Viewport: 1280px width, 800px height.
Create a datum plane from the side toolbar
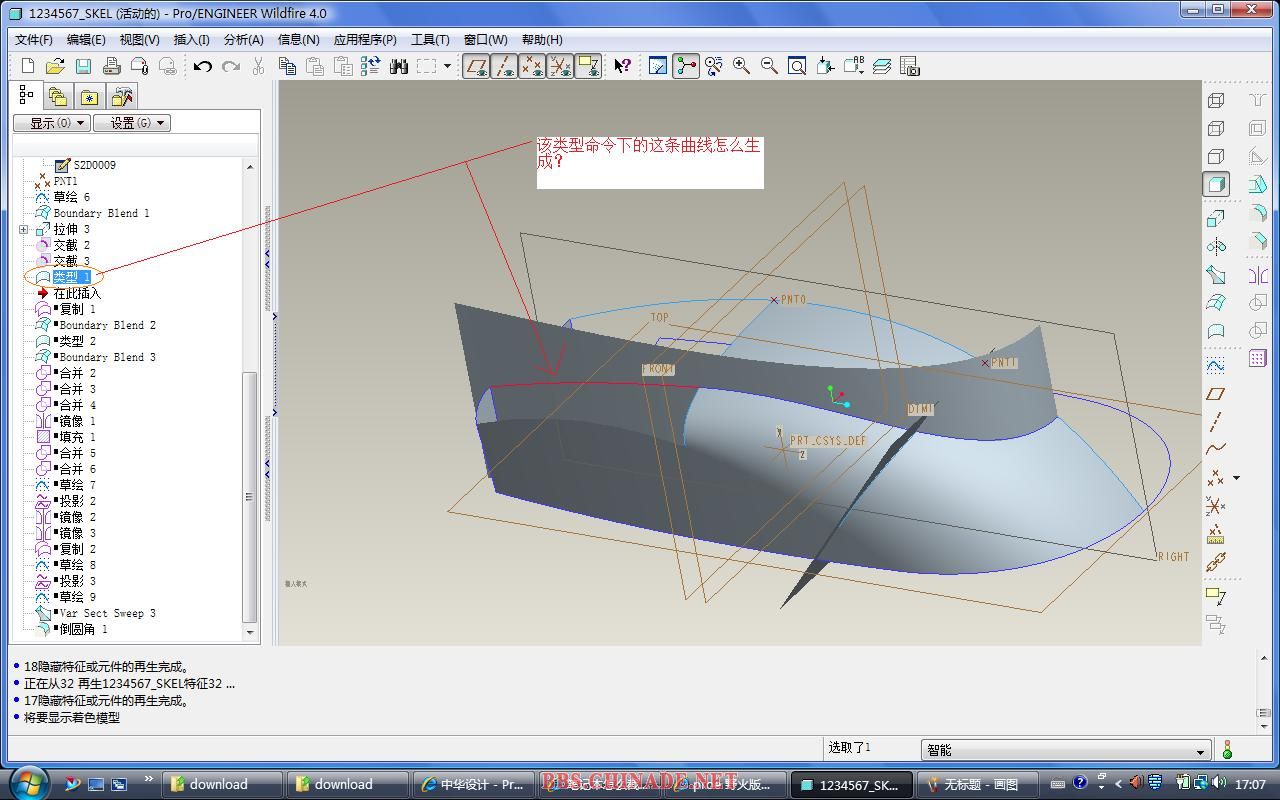[1216, 394]
